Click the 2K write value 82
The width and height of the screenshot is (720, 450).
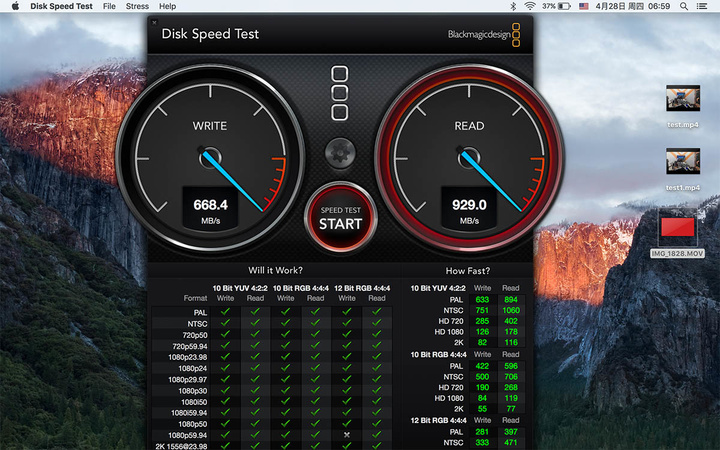[482, 342]
